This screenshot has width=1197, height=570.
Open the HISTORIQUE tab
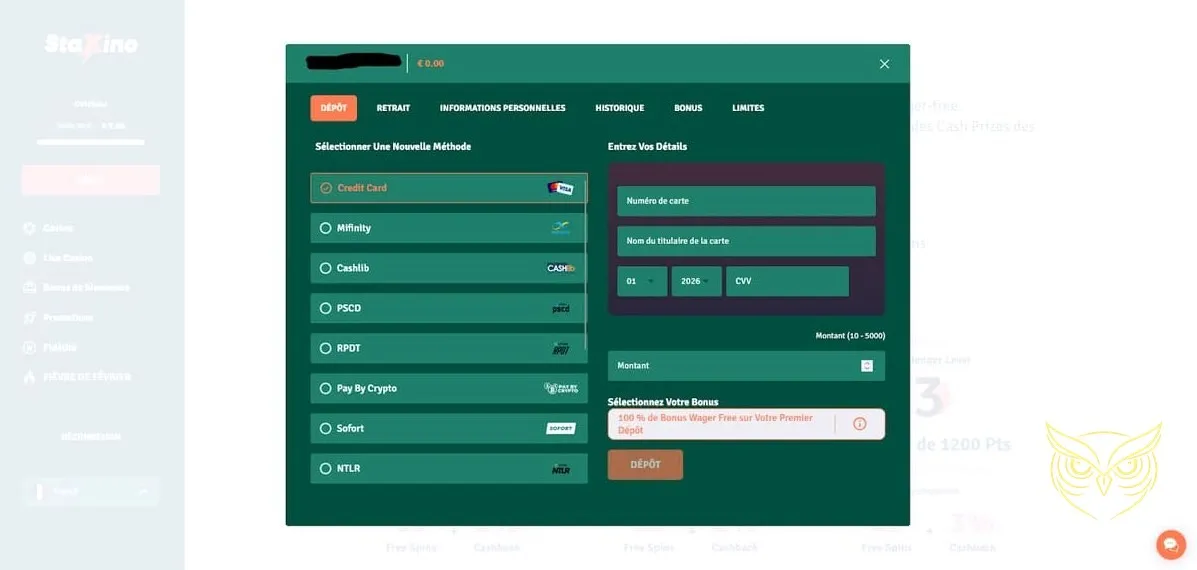tap(620, 108)
